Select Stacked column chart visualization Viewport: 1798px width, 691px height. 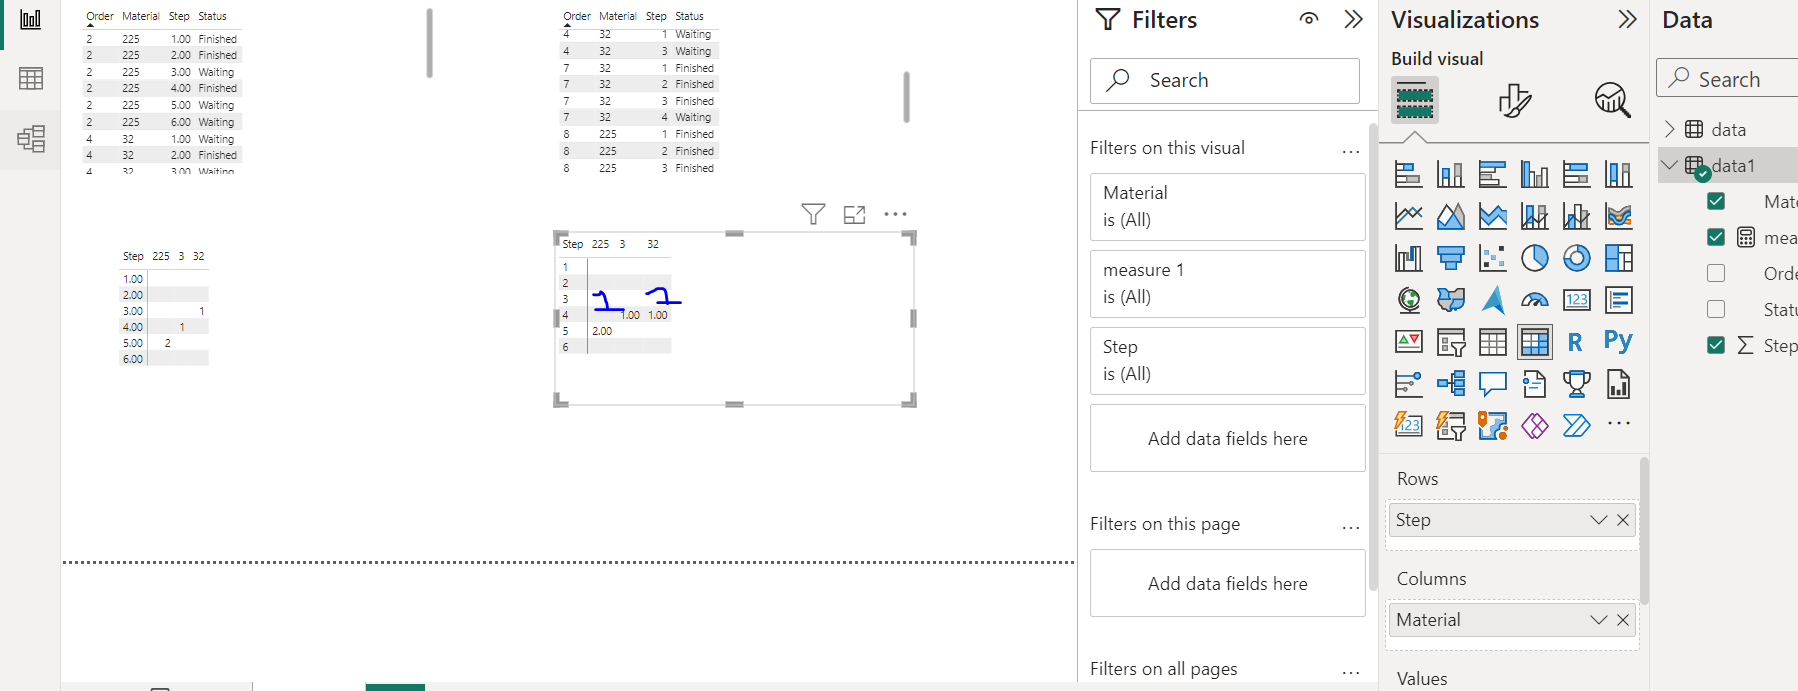pyautogui.click(x=1450, y=174)
